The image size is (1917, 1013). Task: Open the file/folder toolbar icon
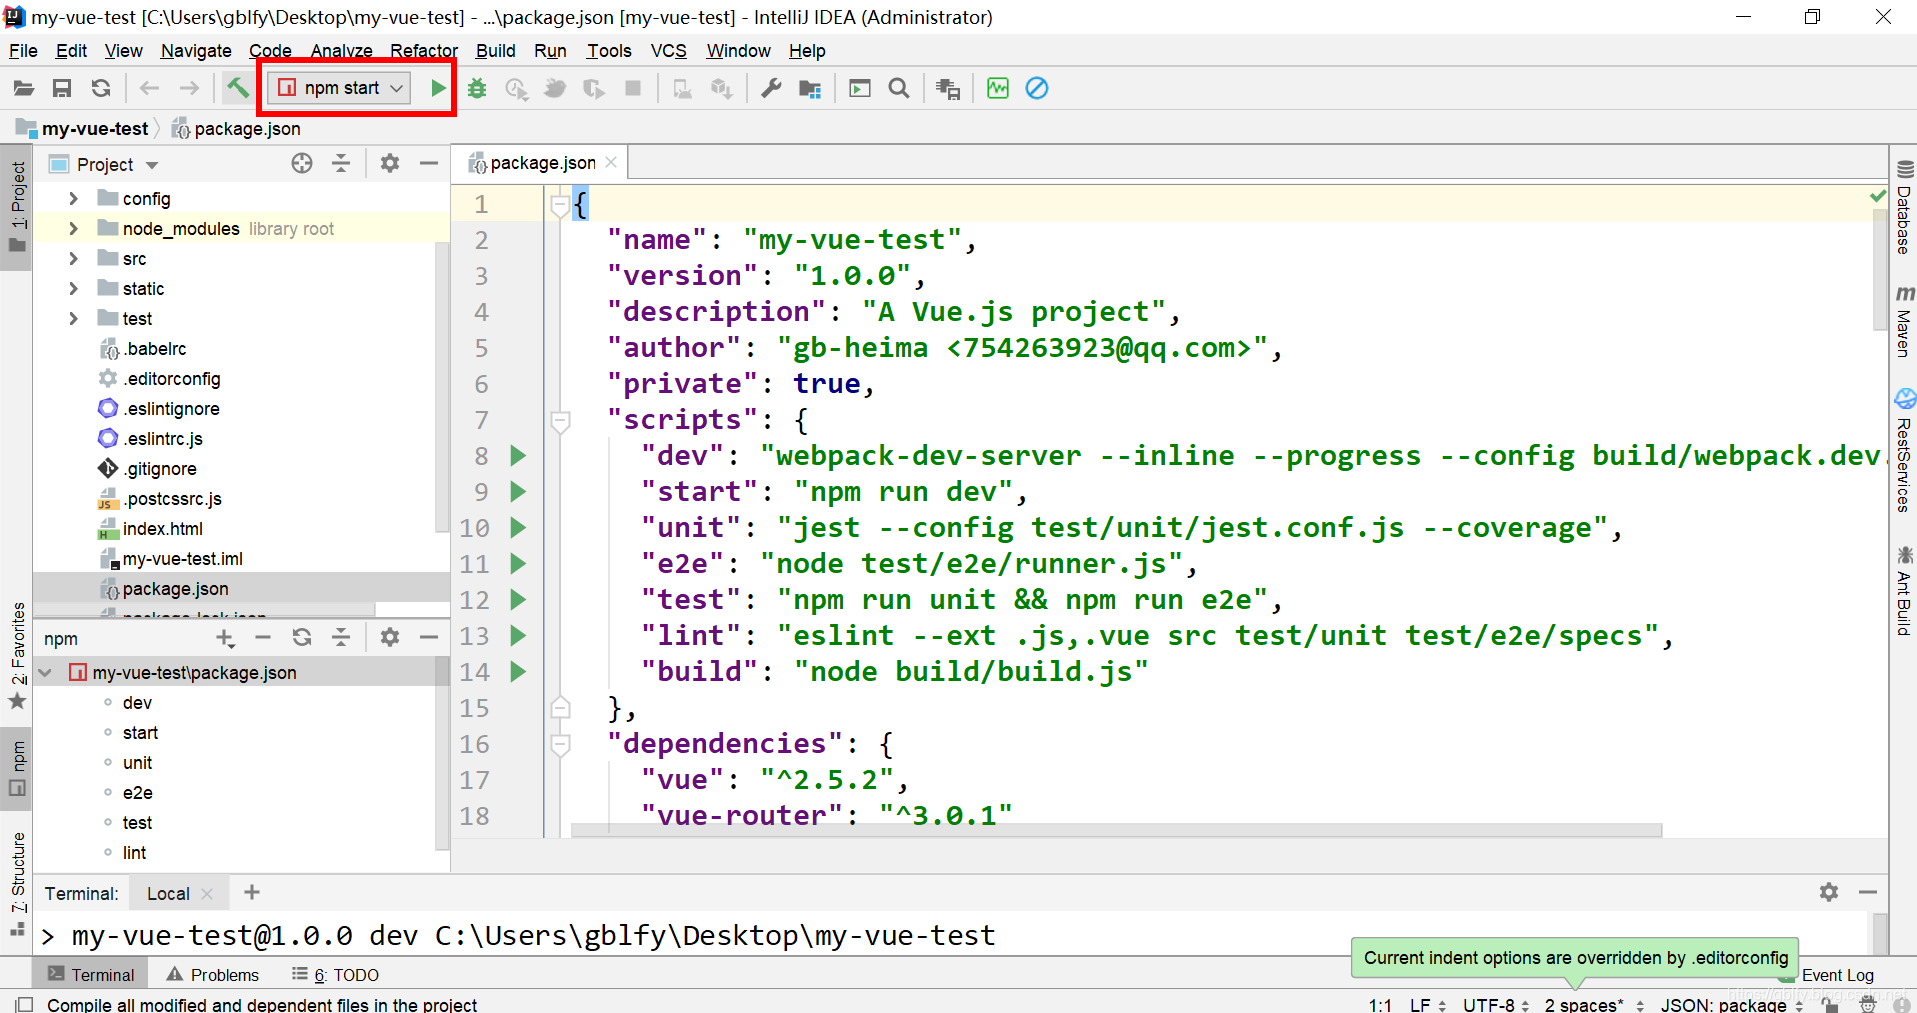(23, 89)
